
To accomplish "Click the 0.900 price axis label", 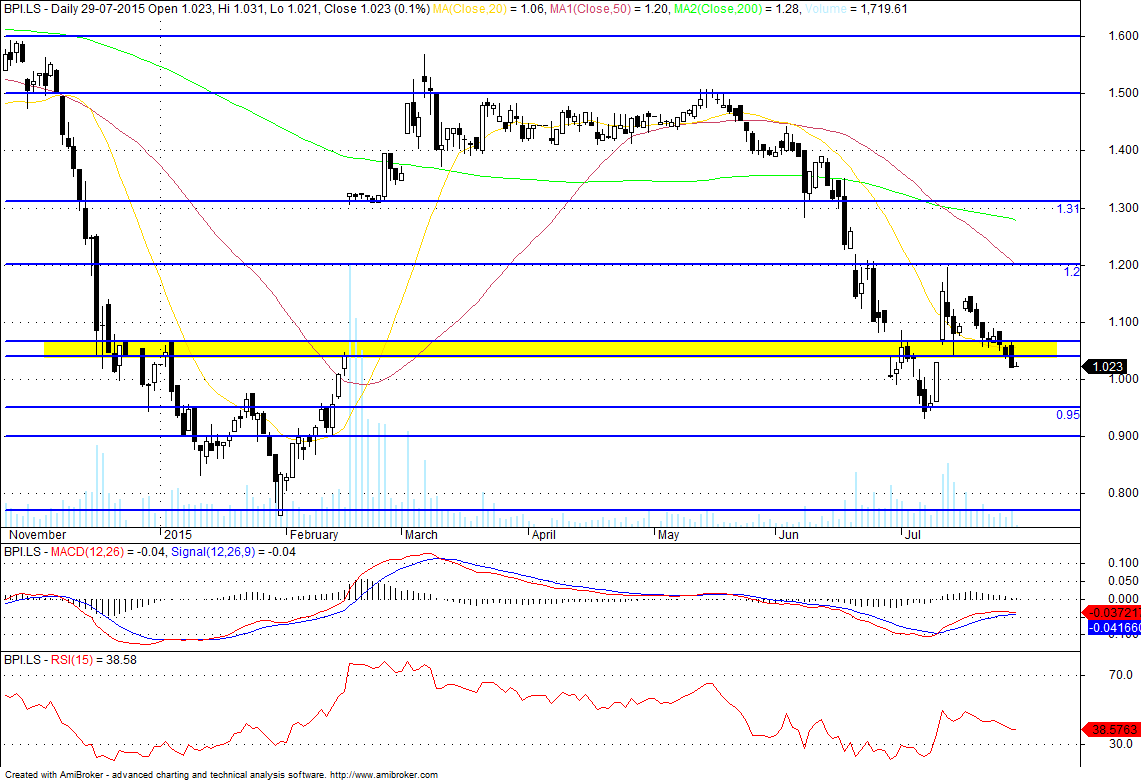I will 1123,436.
